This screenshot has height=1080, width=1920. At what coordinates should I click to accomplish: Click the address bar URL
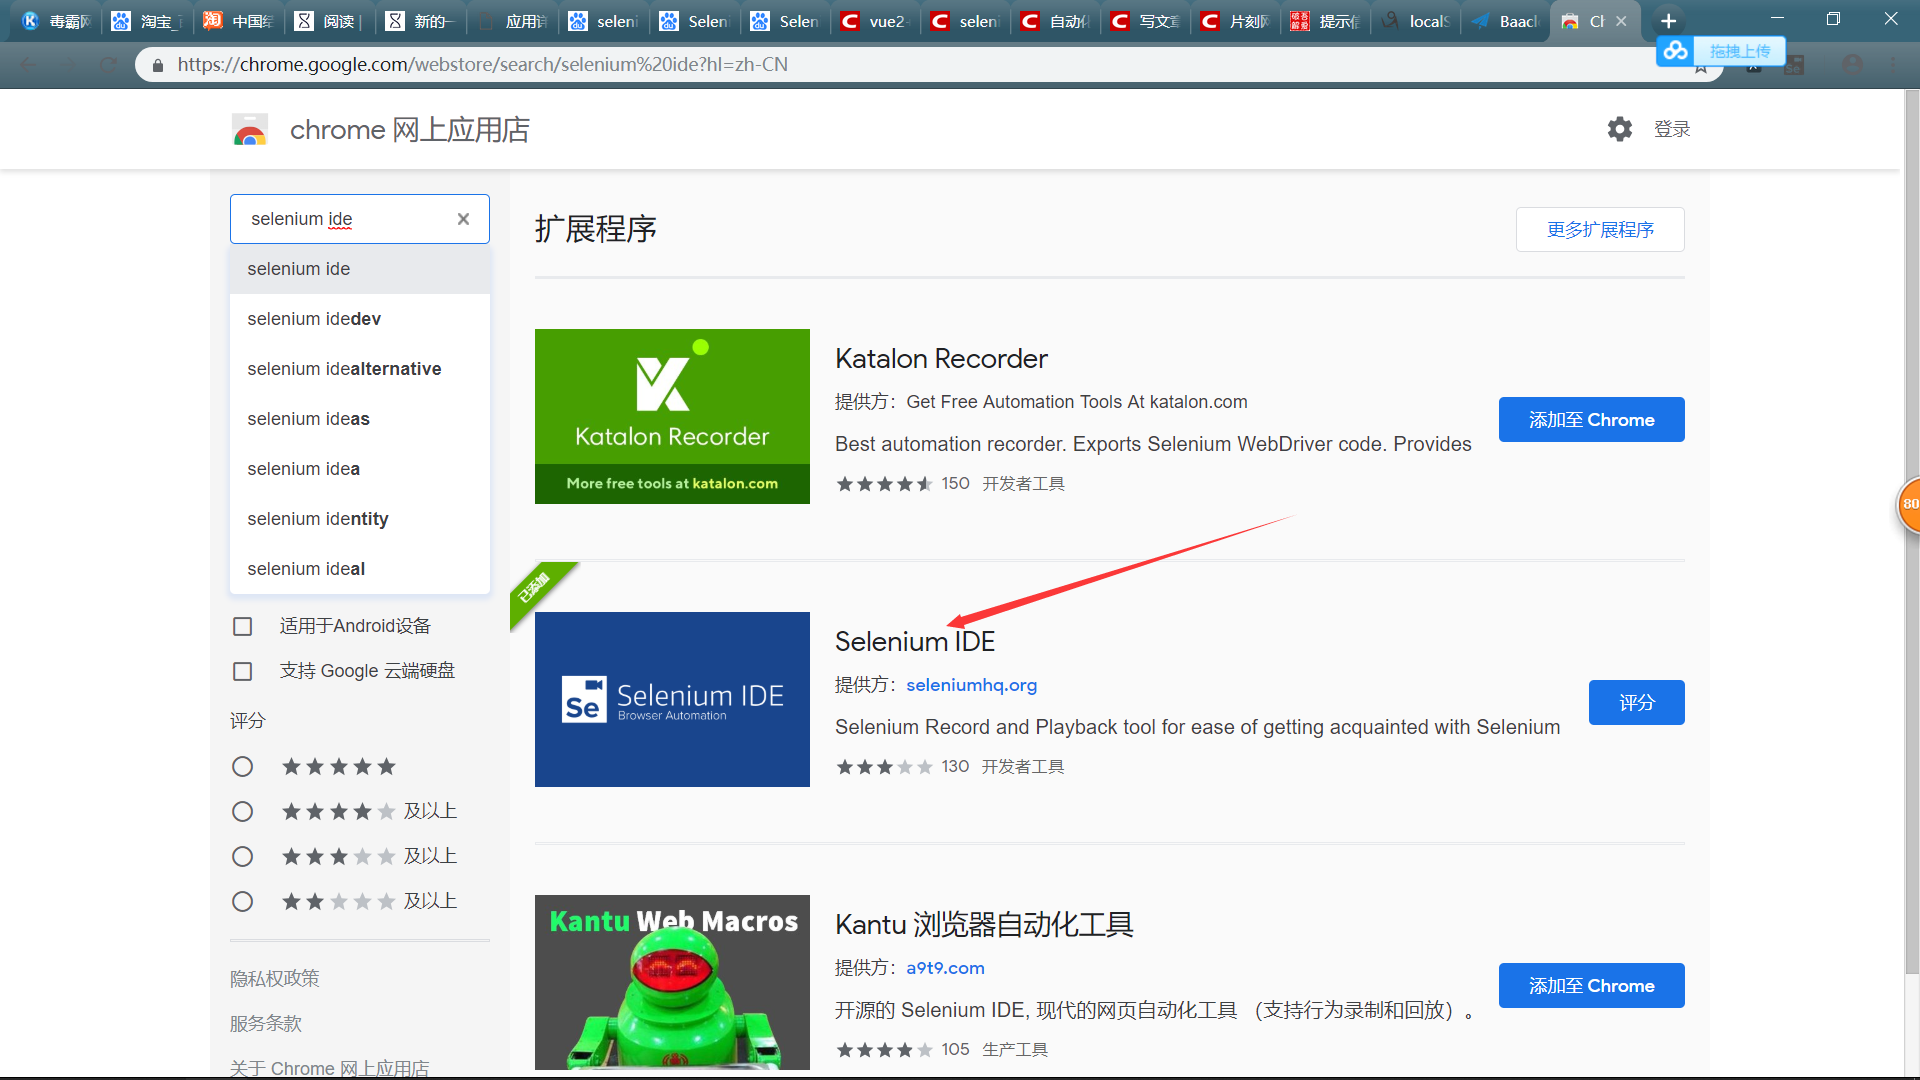[x=483, y=65]
